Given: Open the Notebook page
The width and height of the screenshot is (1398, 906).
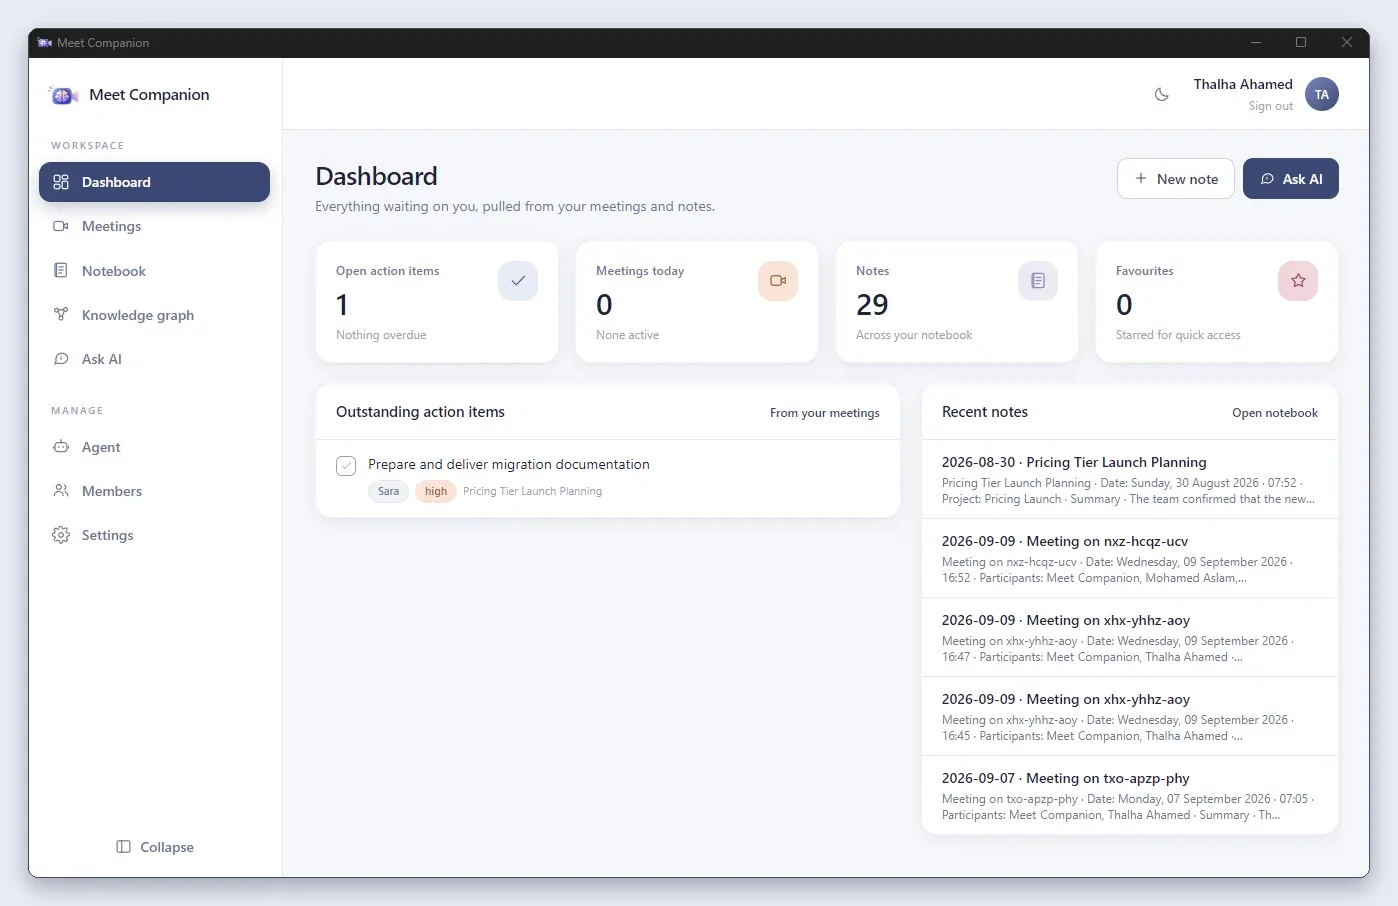Looking at the screenshot, I should pos(154,270).
